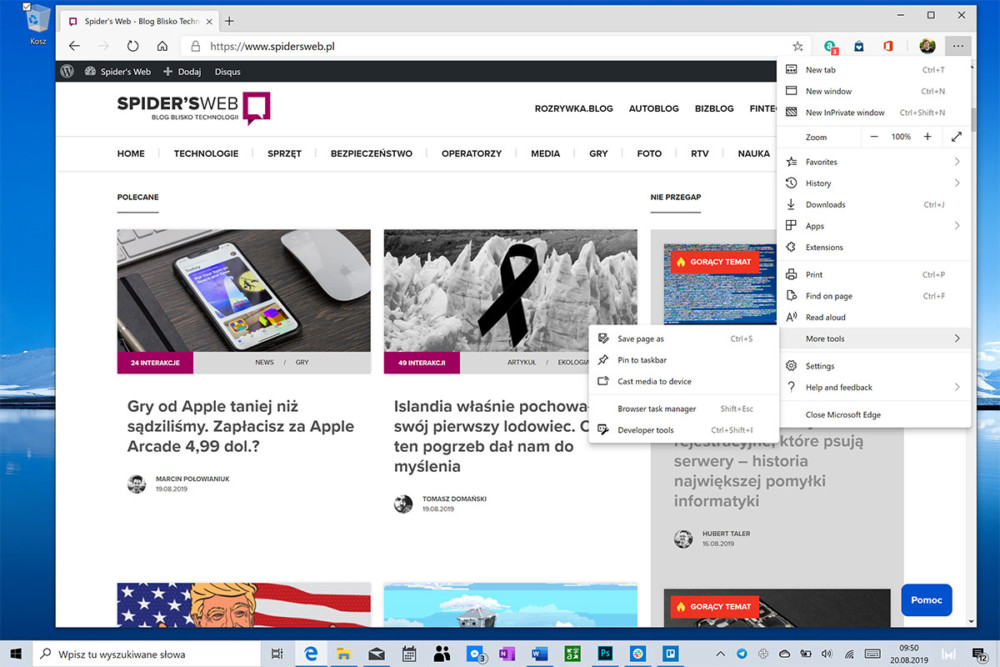Image resolution: width=1000 pixels, height=667 pixels.
Task: Go to Home page icon
Action: tap(163, 46)
